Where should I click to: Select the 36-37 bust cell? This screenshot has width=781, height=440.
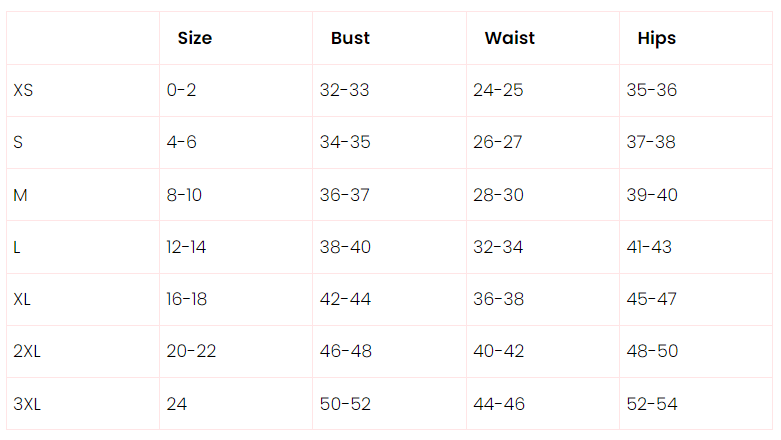pos(344,195)
